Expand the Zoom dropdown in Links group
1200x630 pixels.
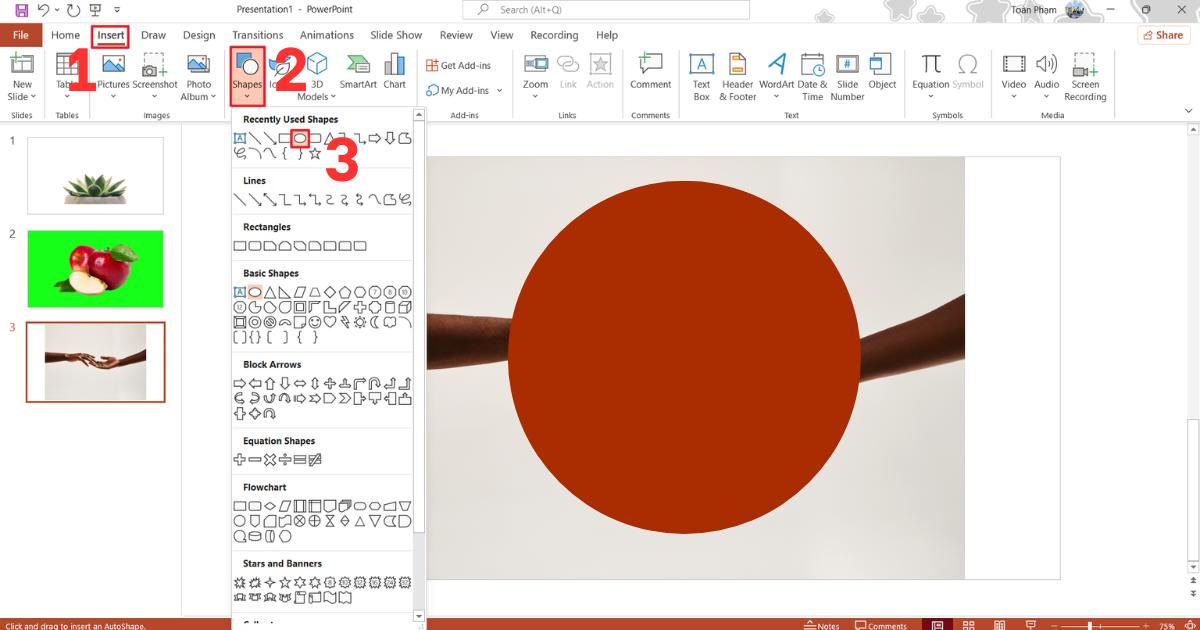[x=535, y=97]
